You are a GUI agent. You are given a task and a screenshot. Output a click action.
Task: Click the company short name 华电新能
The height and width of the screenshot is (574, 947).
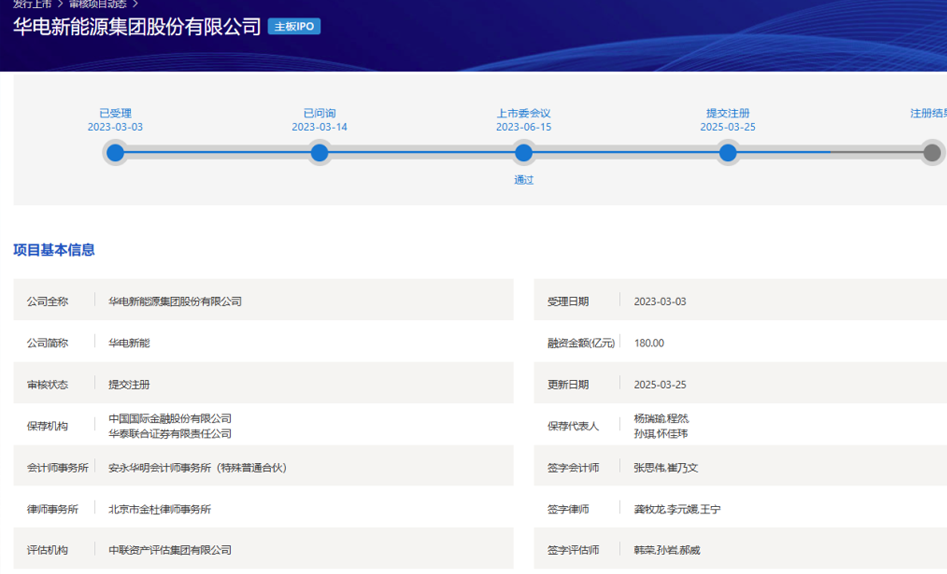click(x=129, y=343)
